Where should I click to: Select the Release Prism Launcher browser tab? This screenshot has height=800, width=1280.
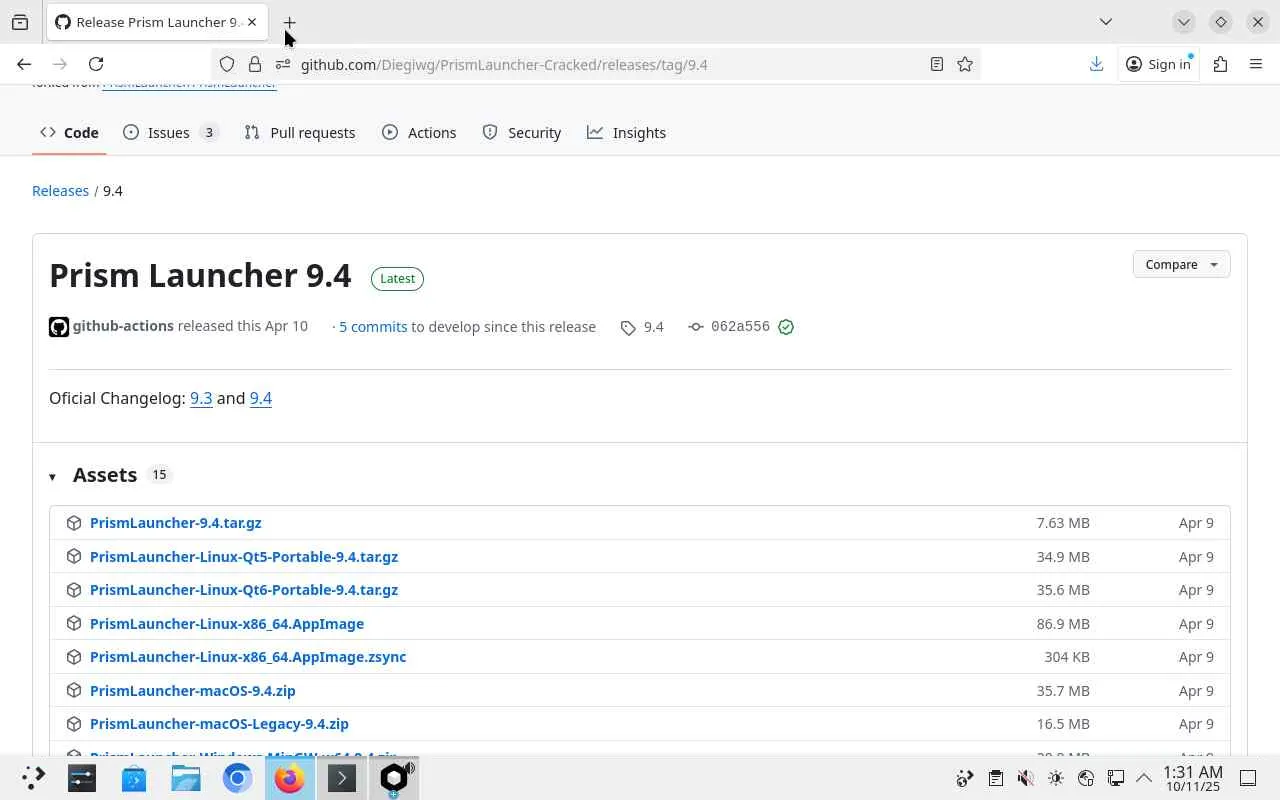[x=157, y=22]
